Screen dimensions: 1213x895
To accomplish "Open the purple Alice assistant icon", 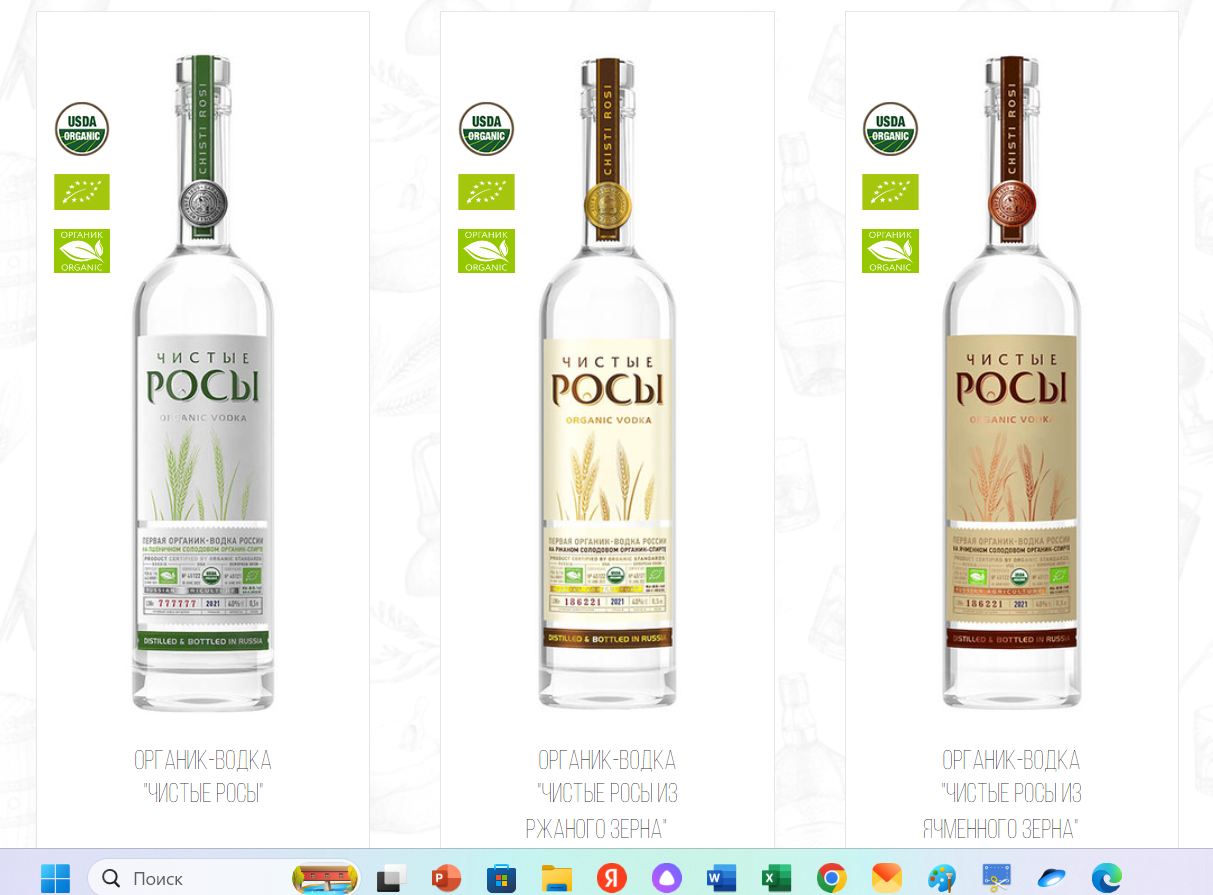I will 666,878.
